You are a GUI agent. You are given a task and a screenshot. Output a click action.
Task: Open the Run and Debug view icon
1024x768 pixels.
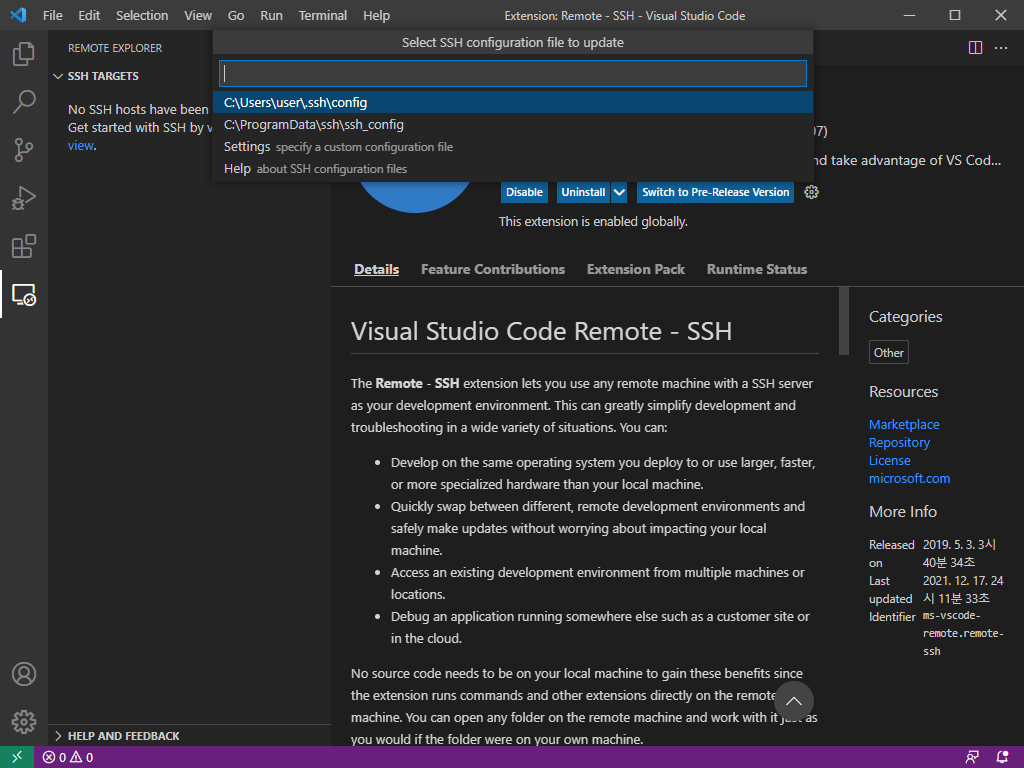(x=24, y=198)
